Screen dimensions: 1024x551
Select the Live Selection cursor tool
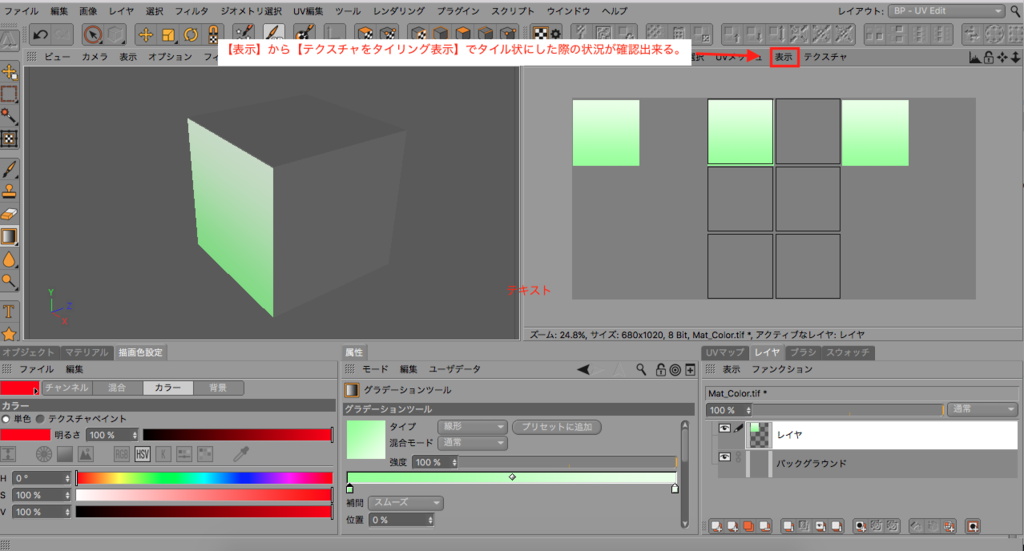coord(93,34)
